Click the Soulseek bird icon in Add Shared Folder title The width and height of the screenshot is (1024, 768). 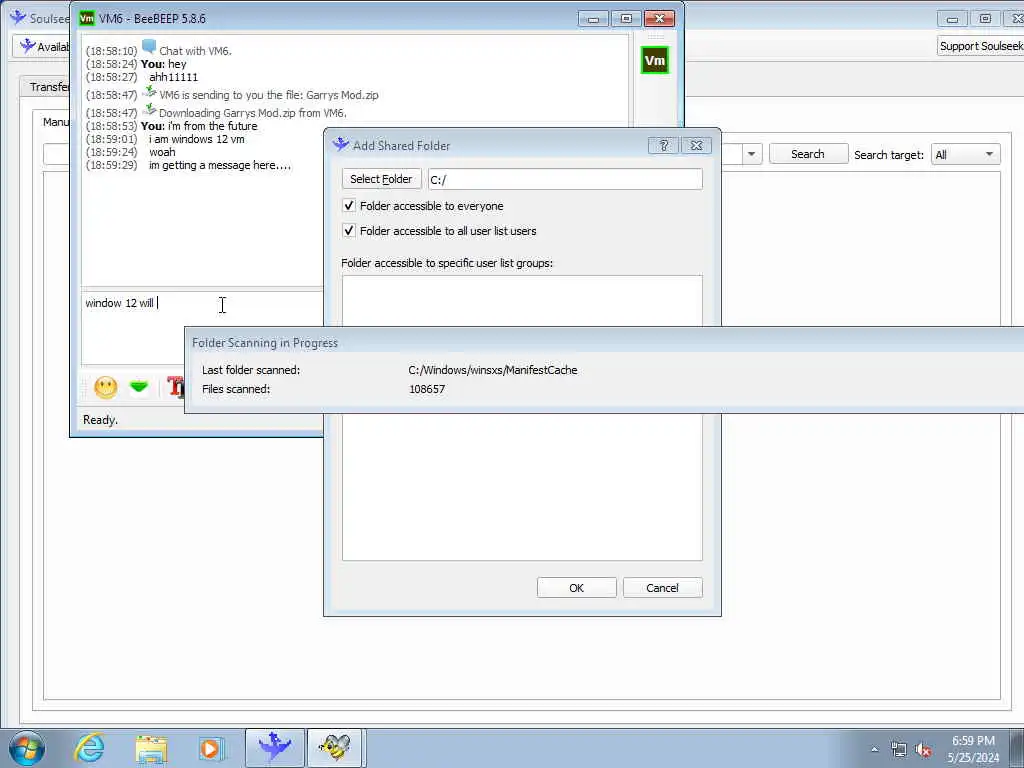pyautogui.click(x=340, y=145)
